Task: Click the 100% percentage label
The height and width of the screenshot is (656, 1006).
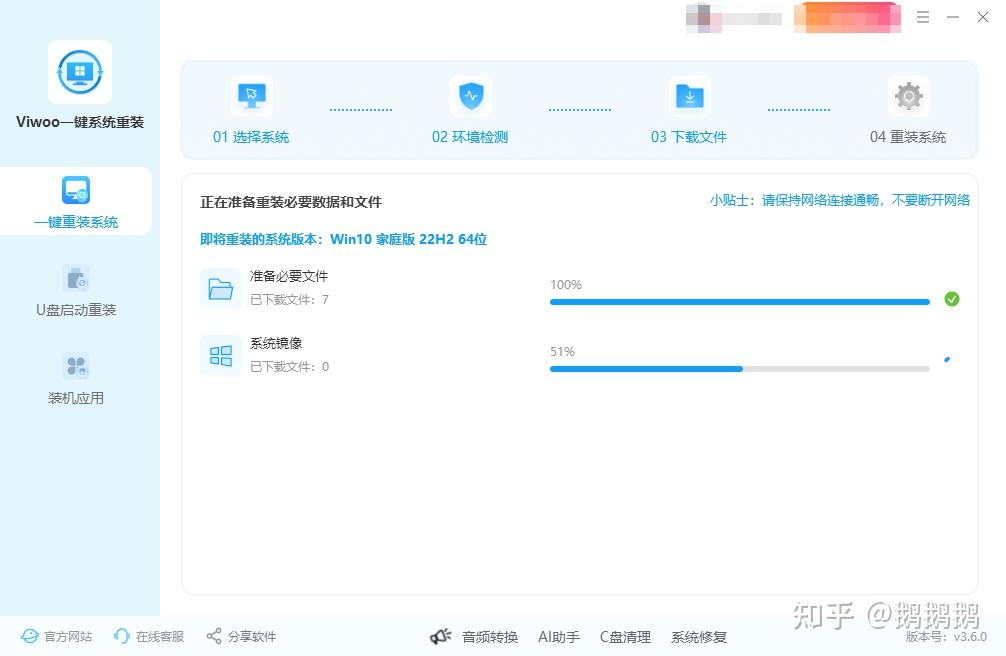Action: (x=566, y=284)
